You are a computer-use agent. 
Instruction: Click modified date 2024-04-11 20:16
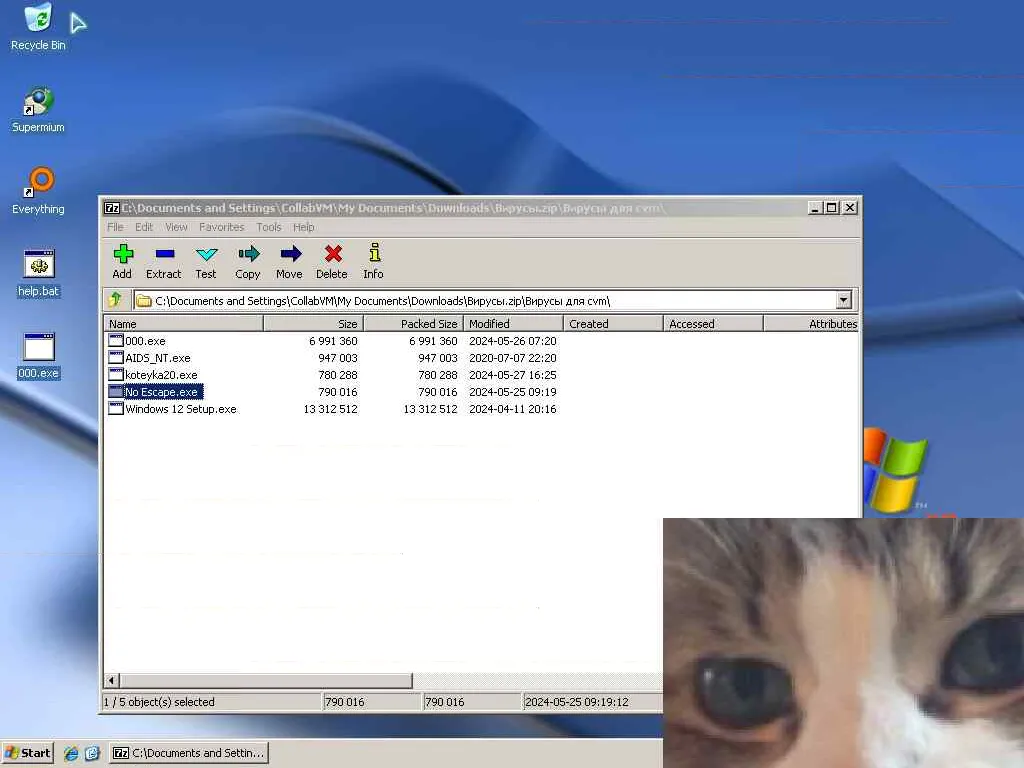click(513, 409)
